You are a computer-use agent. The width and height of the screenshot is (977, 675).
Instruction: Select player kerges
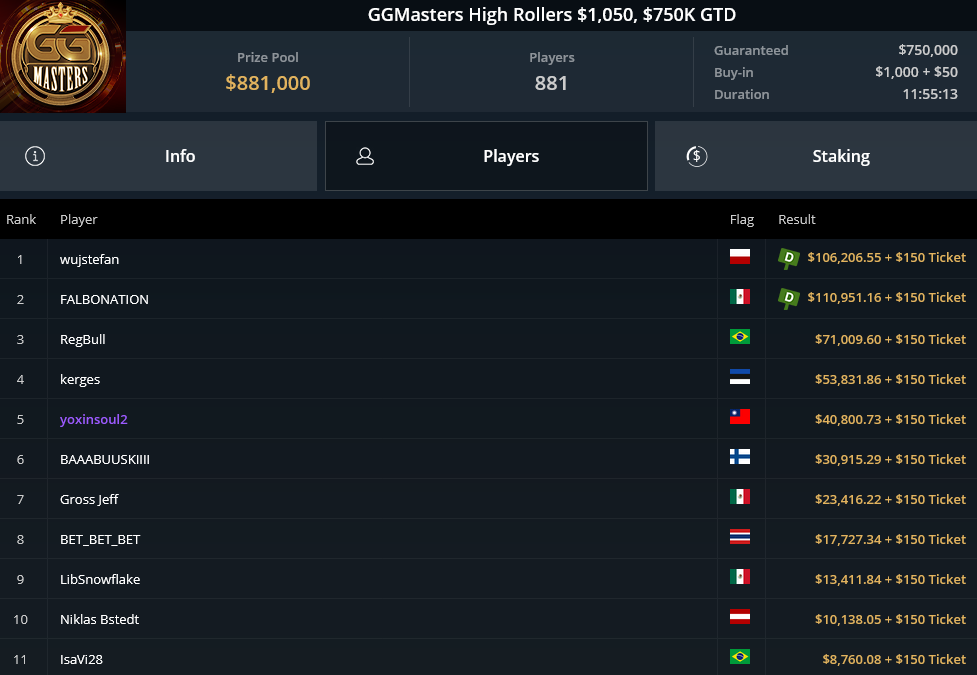[80, 379]
